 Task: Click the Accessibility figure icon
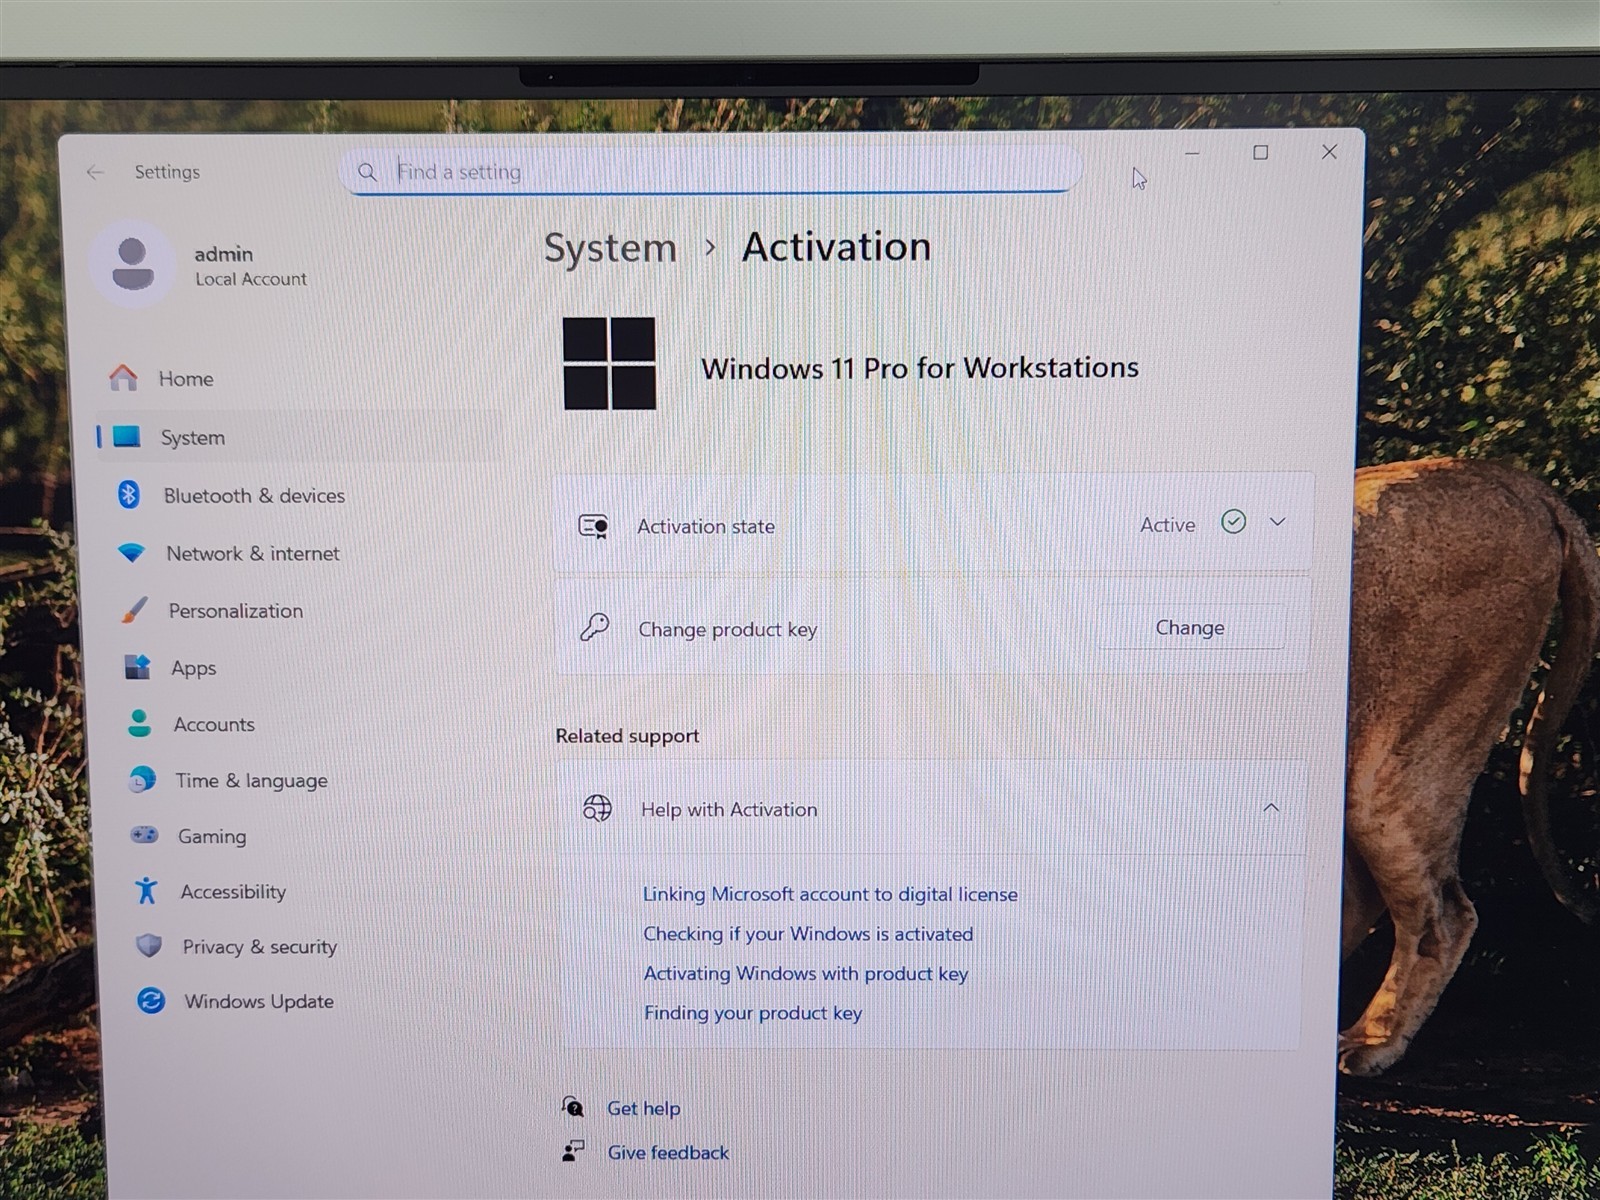(x=146, y=890)
